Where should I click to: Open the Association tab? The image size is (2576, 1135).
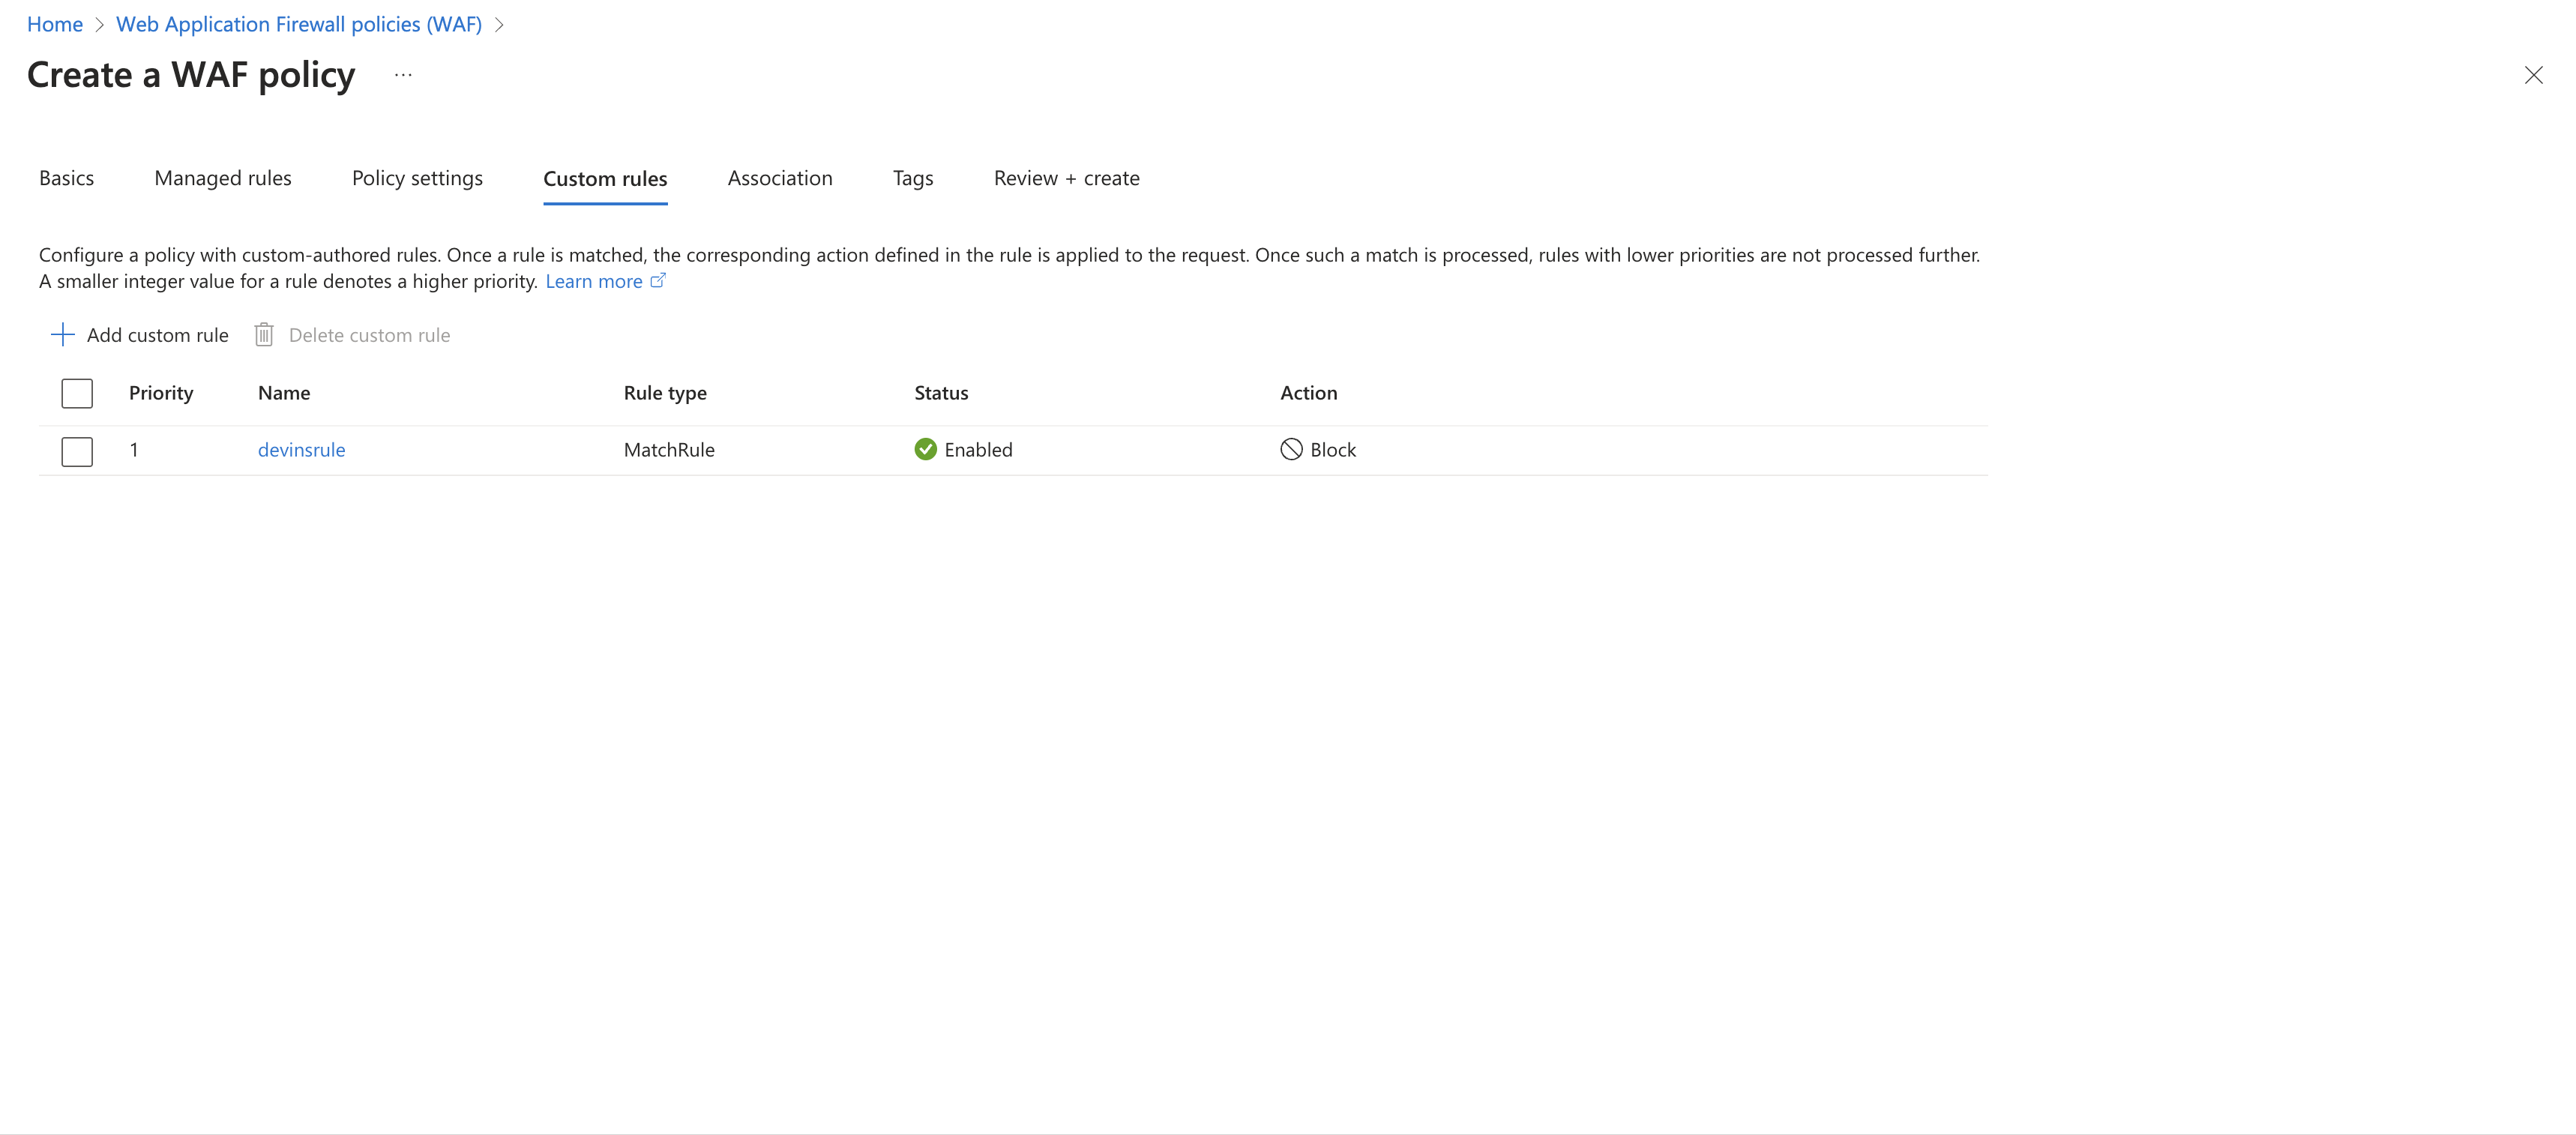(x=780, y=178)
